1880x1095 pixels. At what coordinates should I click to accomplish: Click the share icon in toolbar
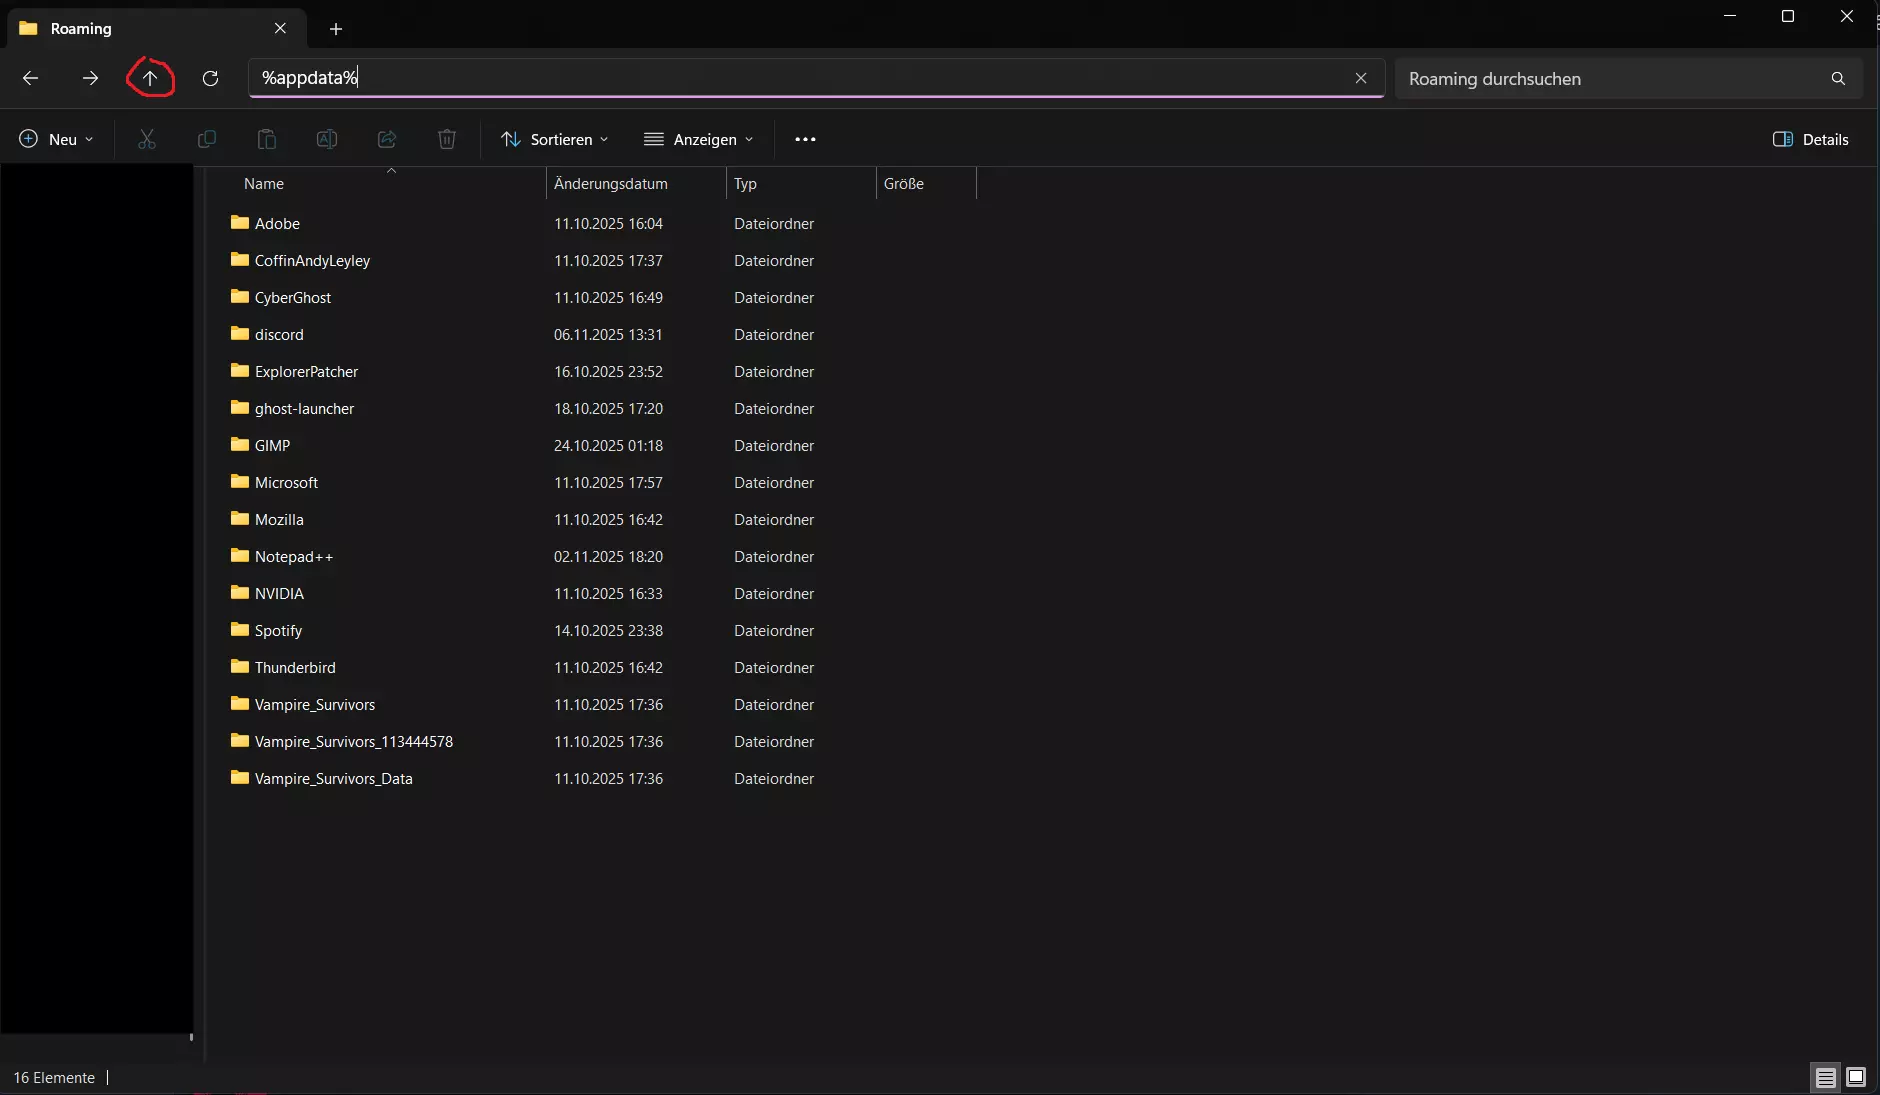point(387,139)
